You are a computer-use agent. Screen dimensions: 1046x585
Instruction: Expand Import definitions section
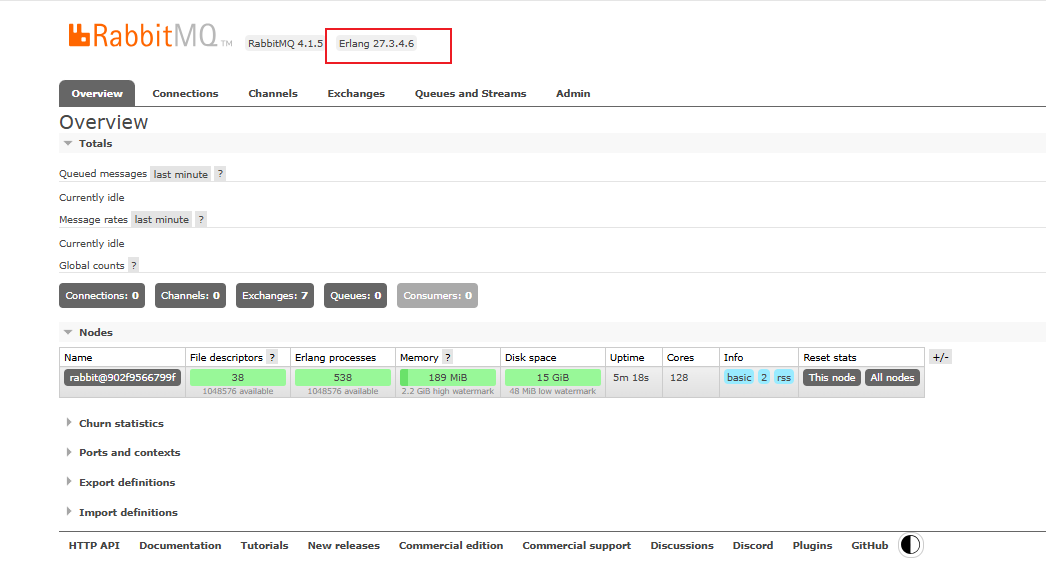pyautogui.click(x=122, y=512)
